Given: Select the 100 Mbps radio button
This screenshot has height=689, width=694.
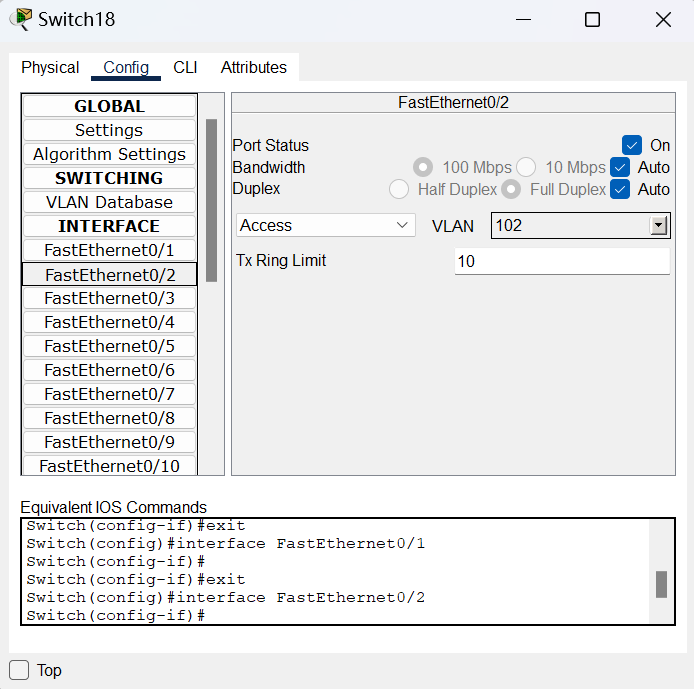Looking at the screenshot, I should [423, 167].
